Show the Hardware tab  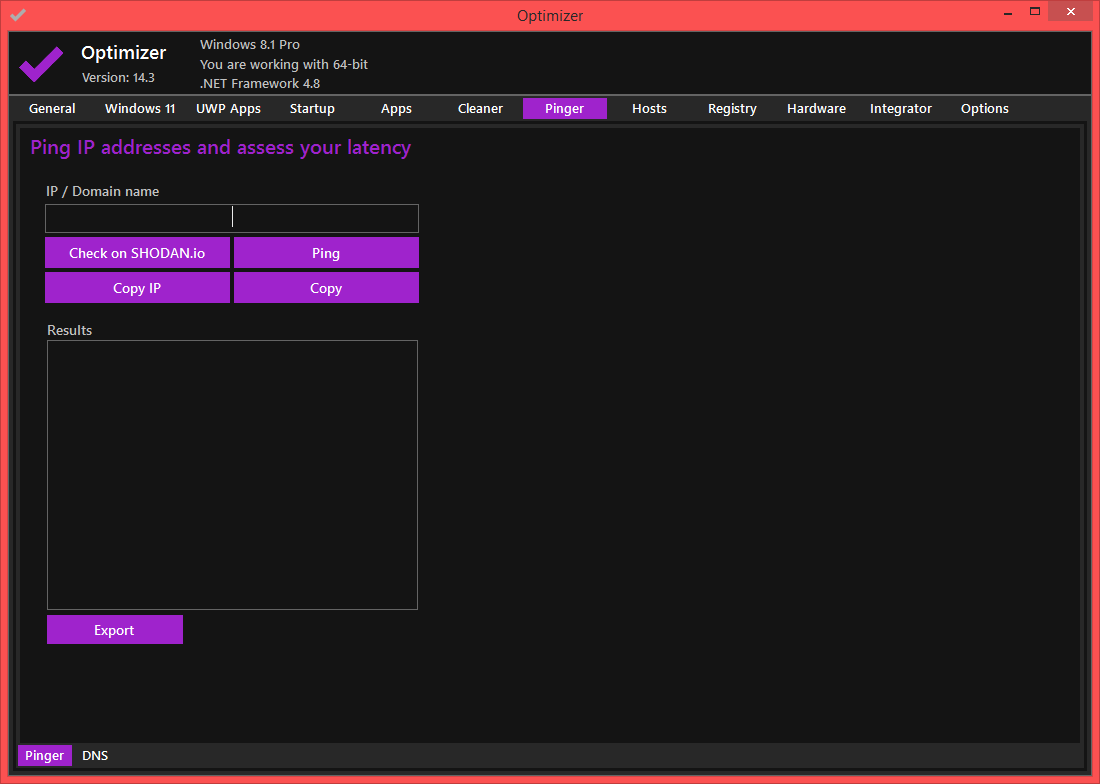816,108
